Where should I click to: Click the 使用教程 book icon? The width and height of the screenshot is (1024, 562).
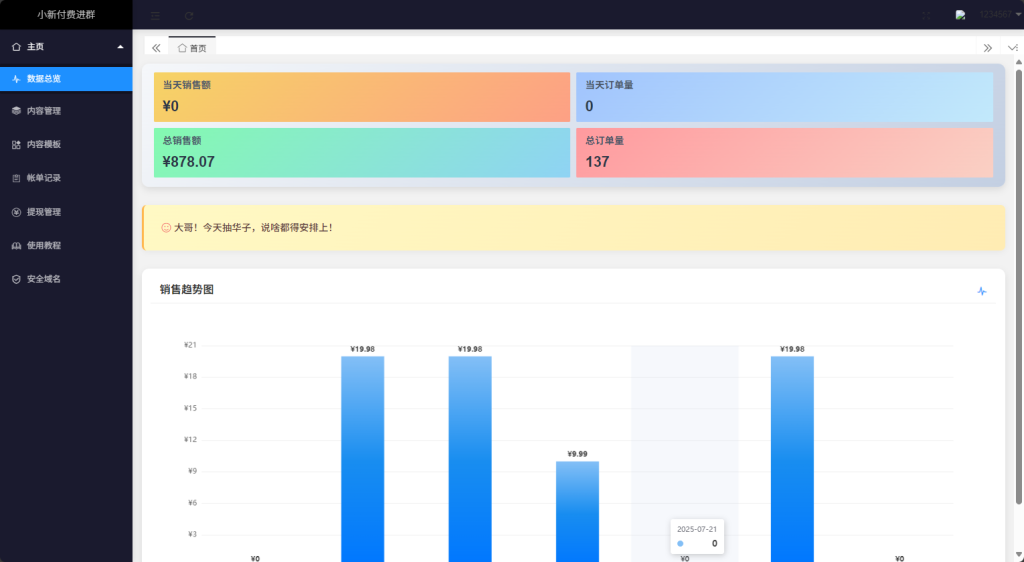pyautogui.click(x=16, y=246)
